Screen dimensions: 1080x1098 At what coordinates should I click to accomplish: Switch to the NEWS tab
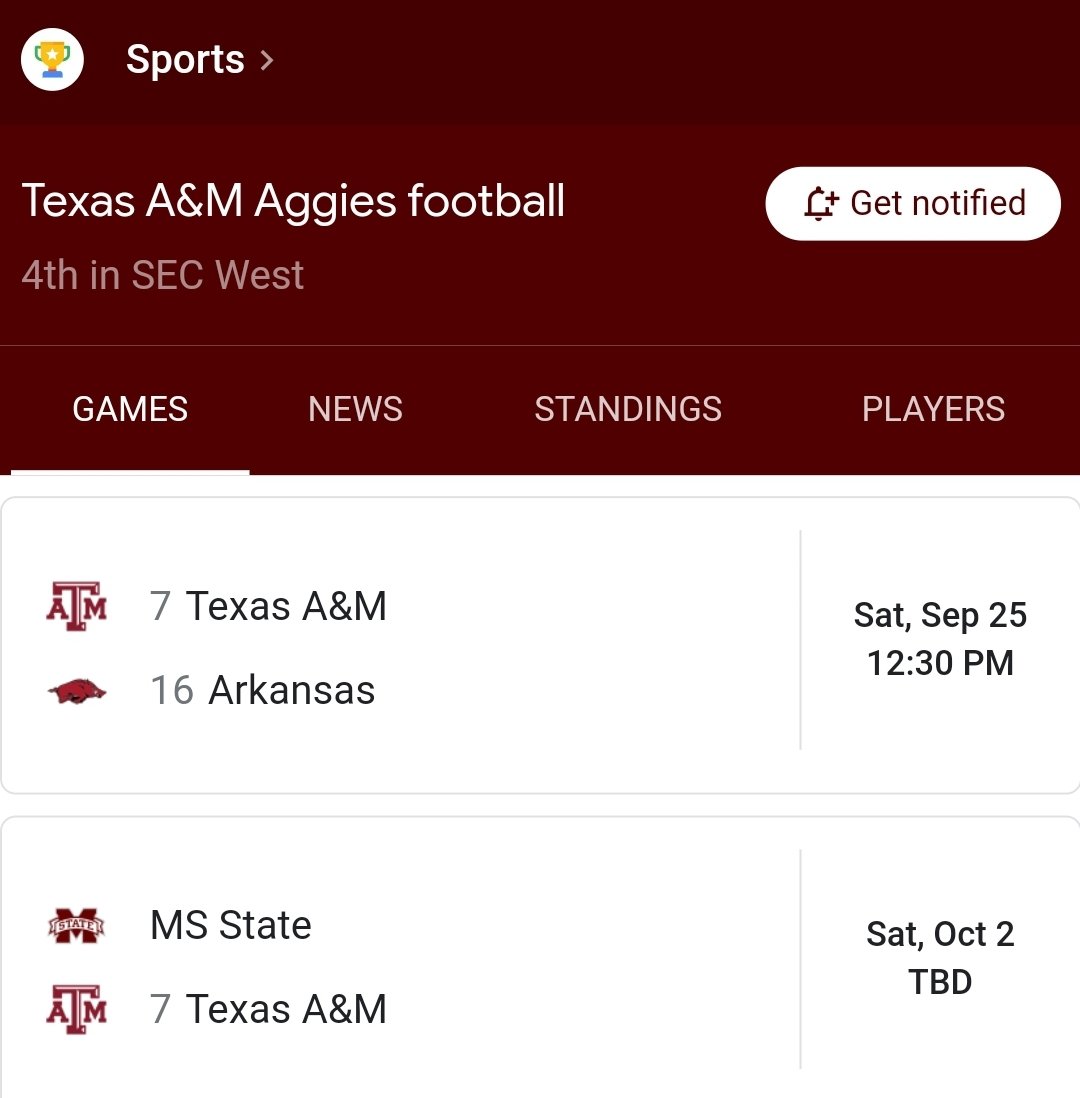coord(355,409)
